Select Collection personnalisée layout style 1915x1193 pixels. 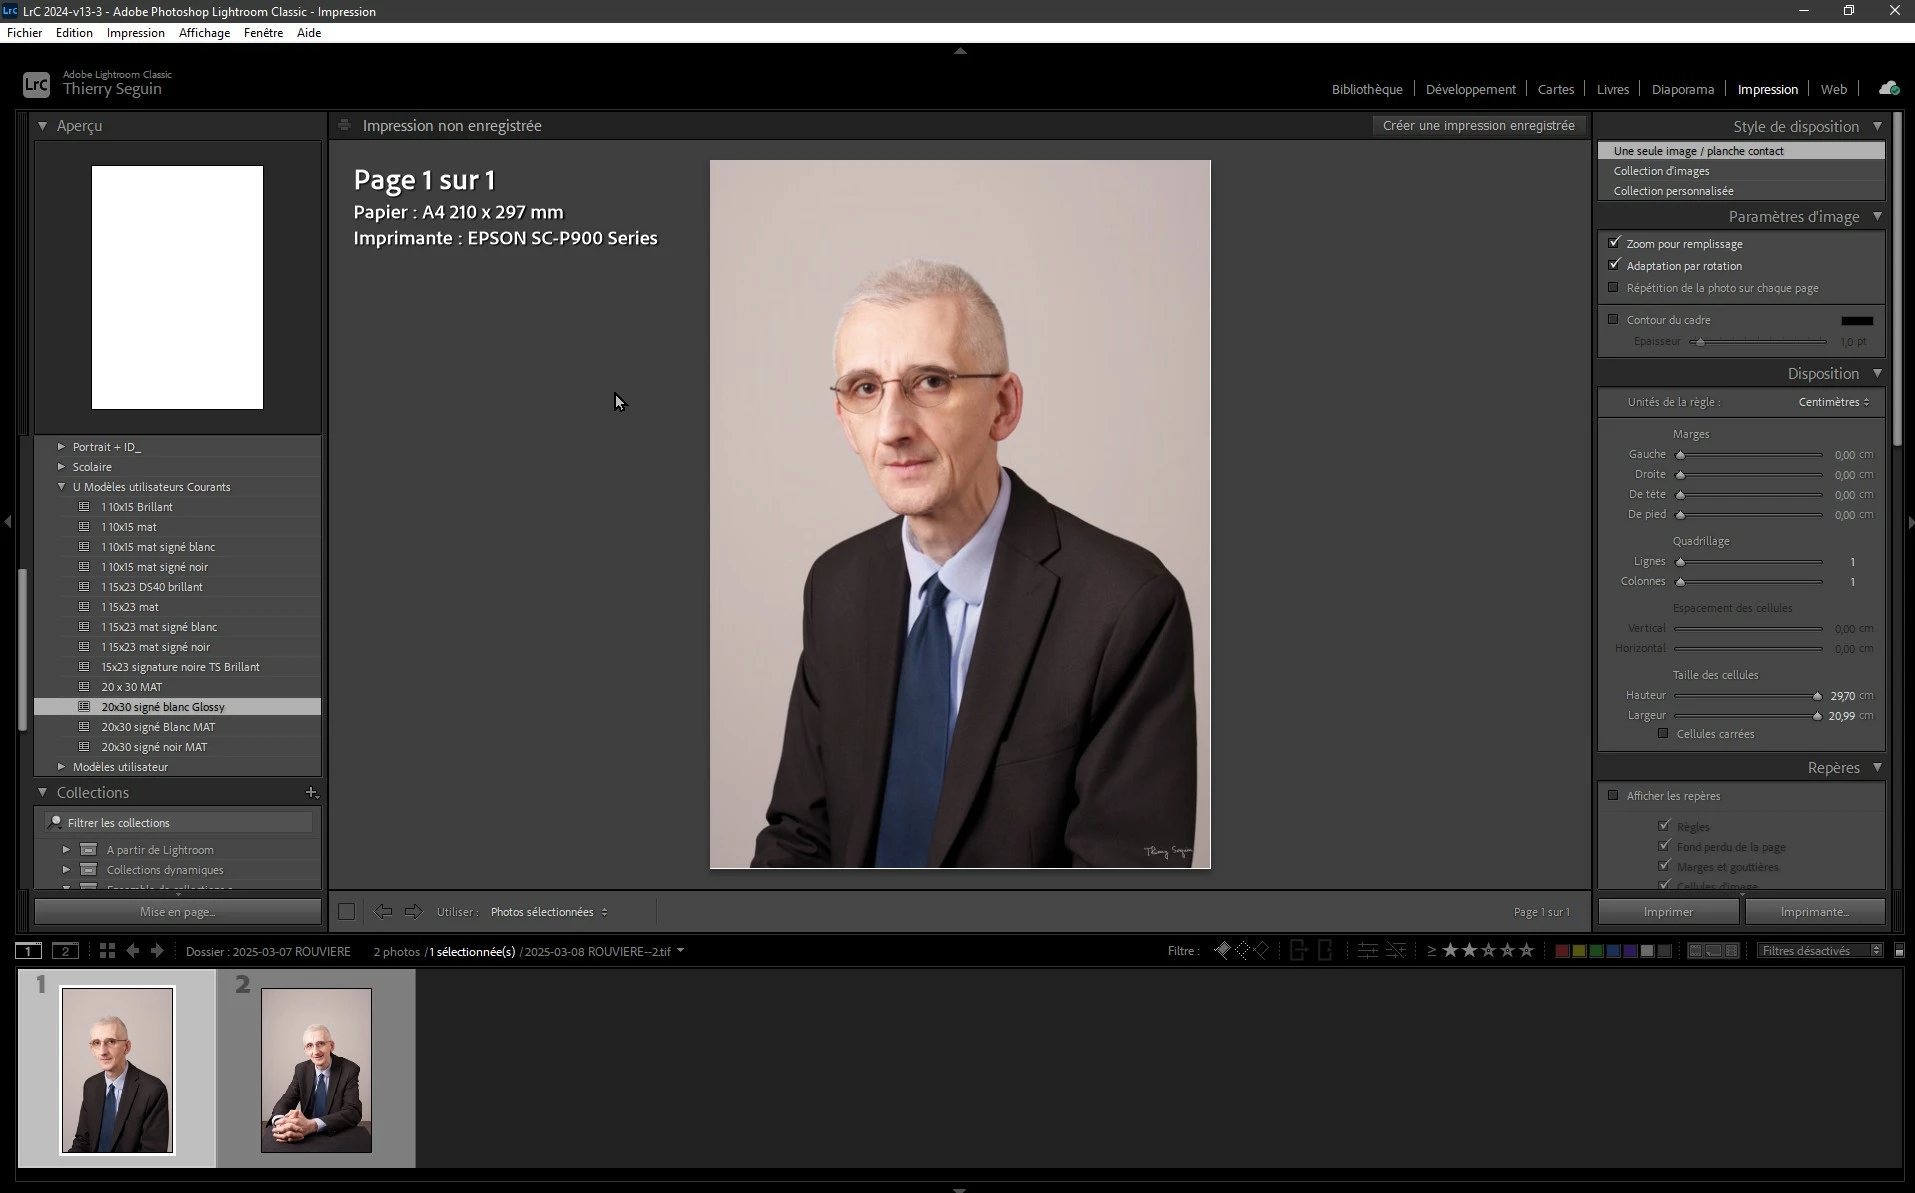(x=1741, y=191)
